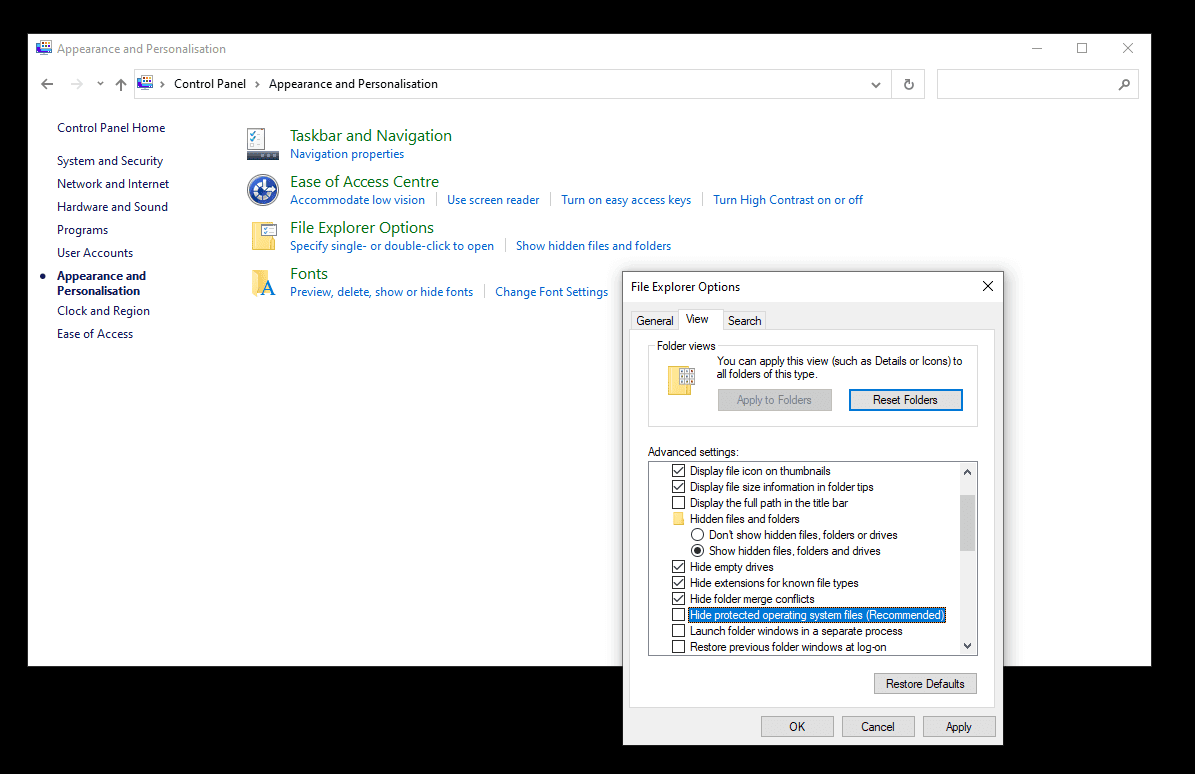Click the Folder views preview icon

click(x=680, y=380)
